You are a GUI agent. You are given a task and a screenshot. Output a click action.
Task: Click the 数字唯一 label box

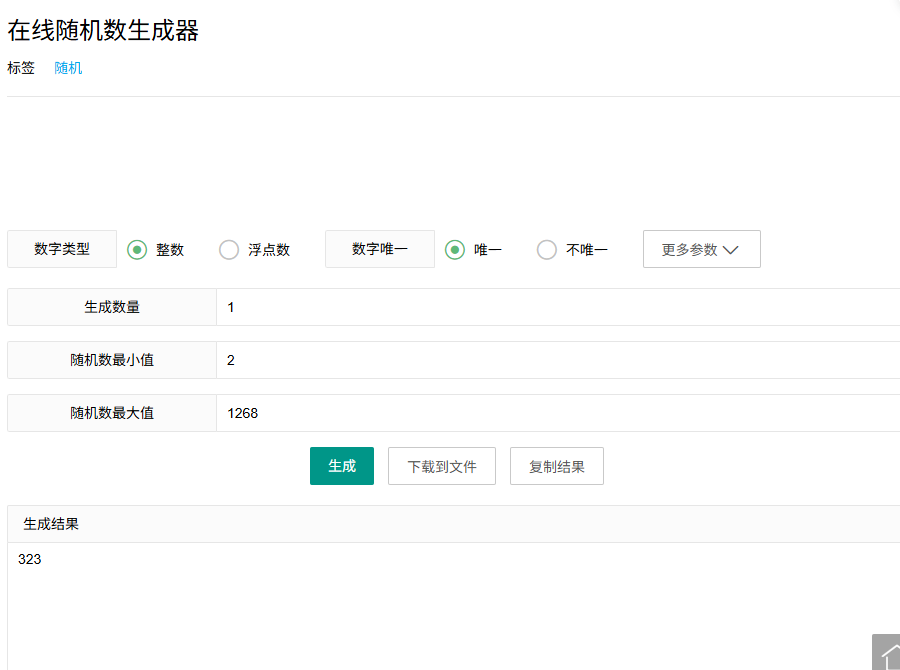380,249
